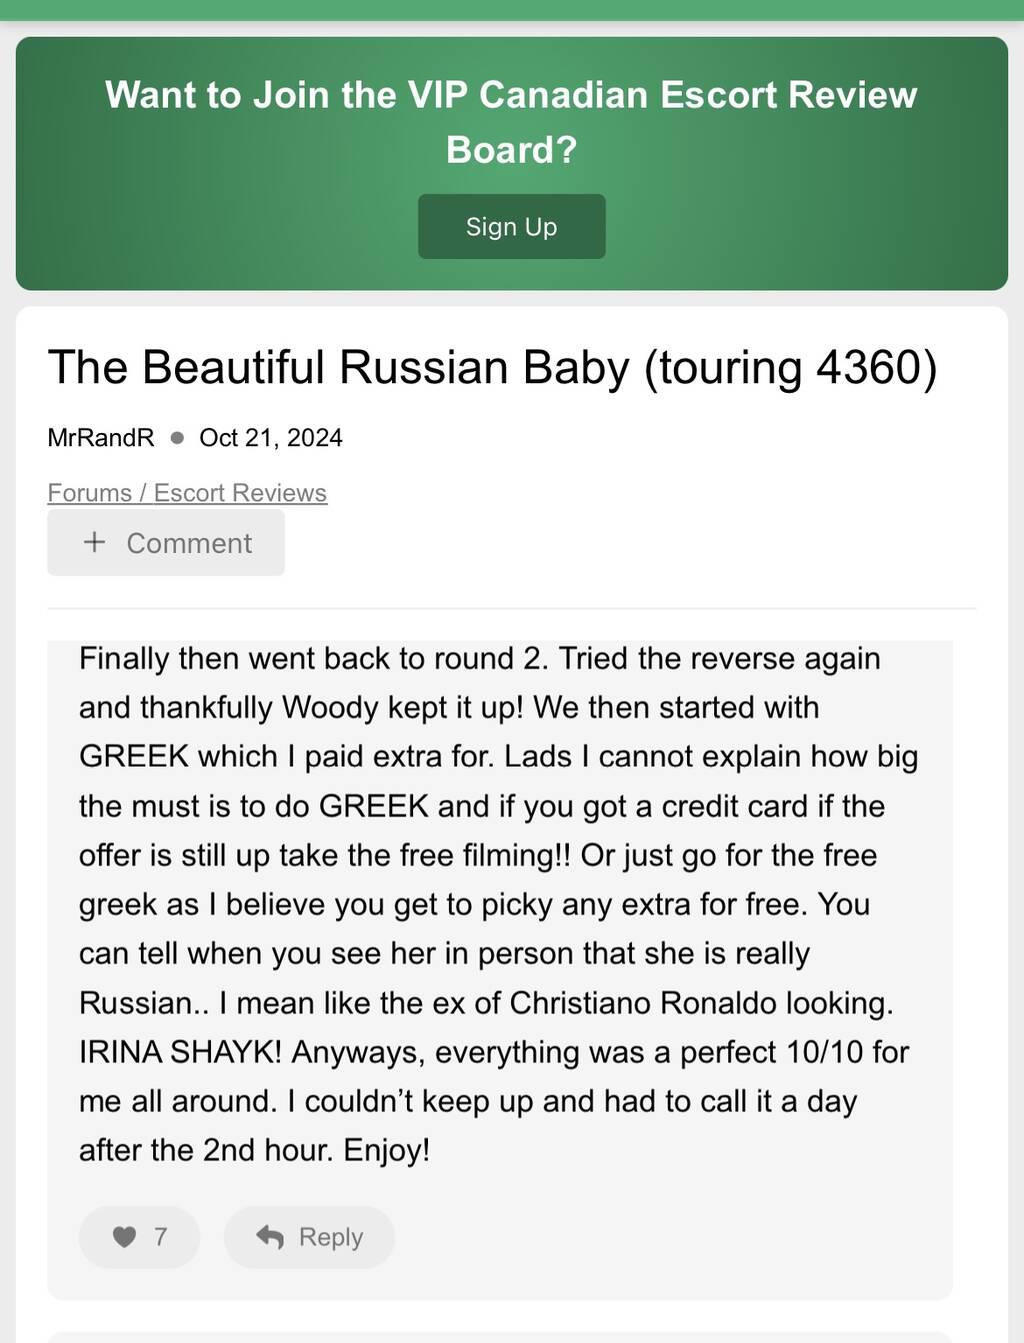Click the heart like icon
The width and height of the screenshot is (1024, 1343).
pos(124,1237)
